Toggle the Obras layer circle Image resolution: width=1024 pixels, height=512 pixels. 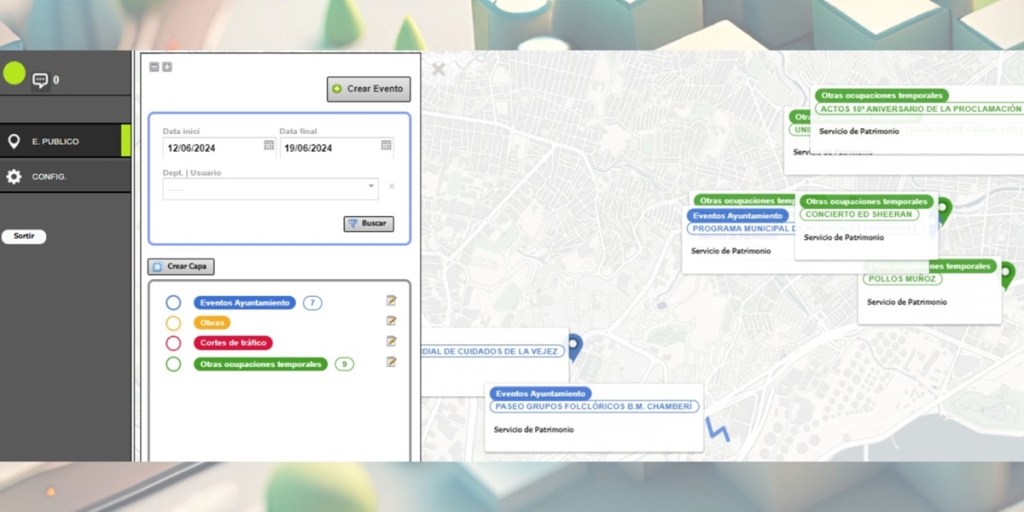coord(173,323)
